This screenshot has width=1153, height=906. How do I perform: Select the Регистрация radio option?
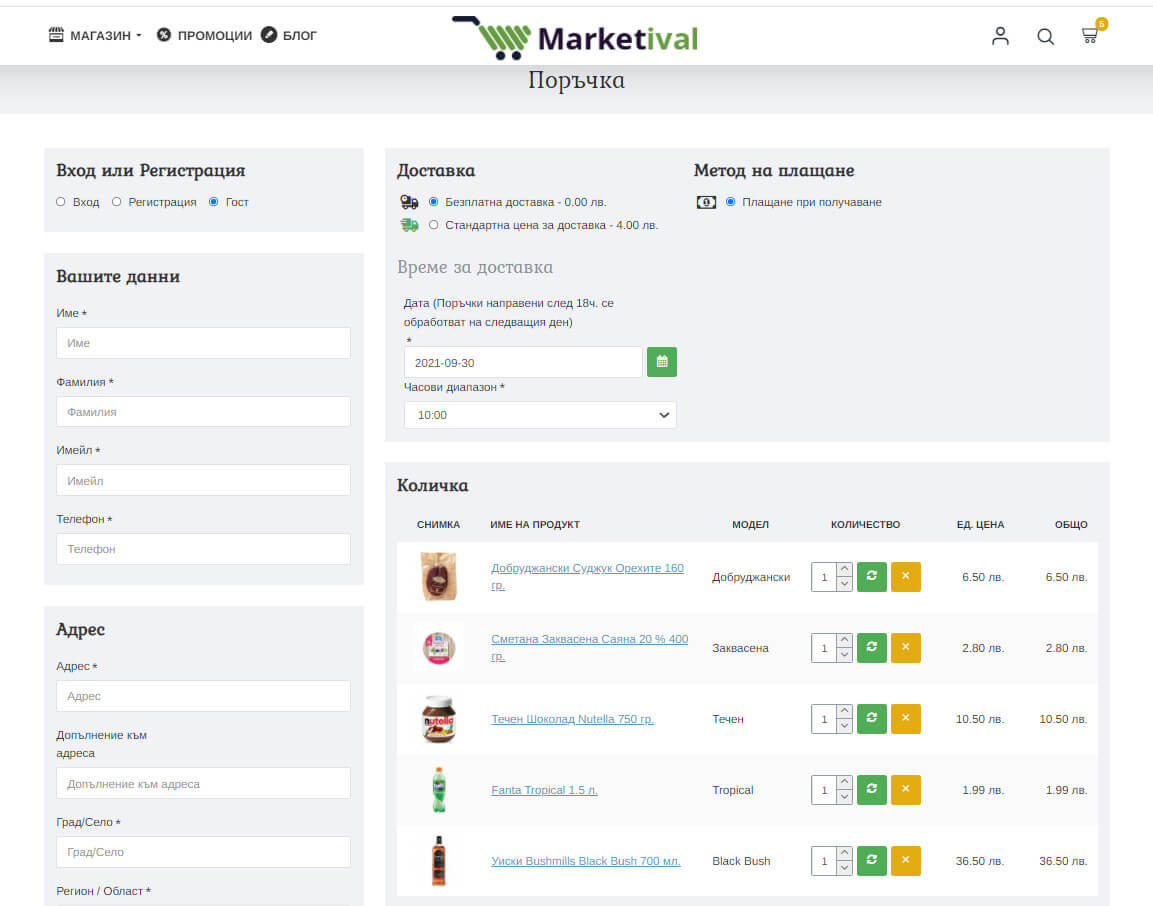coord(116,201)
